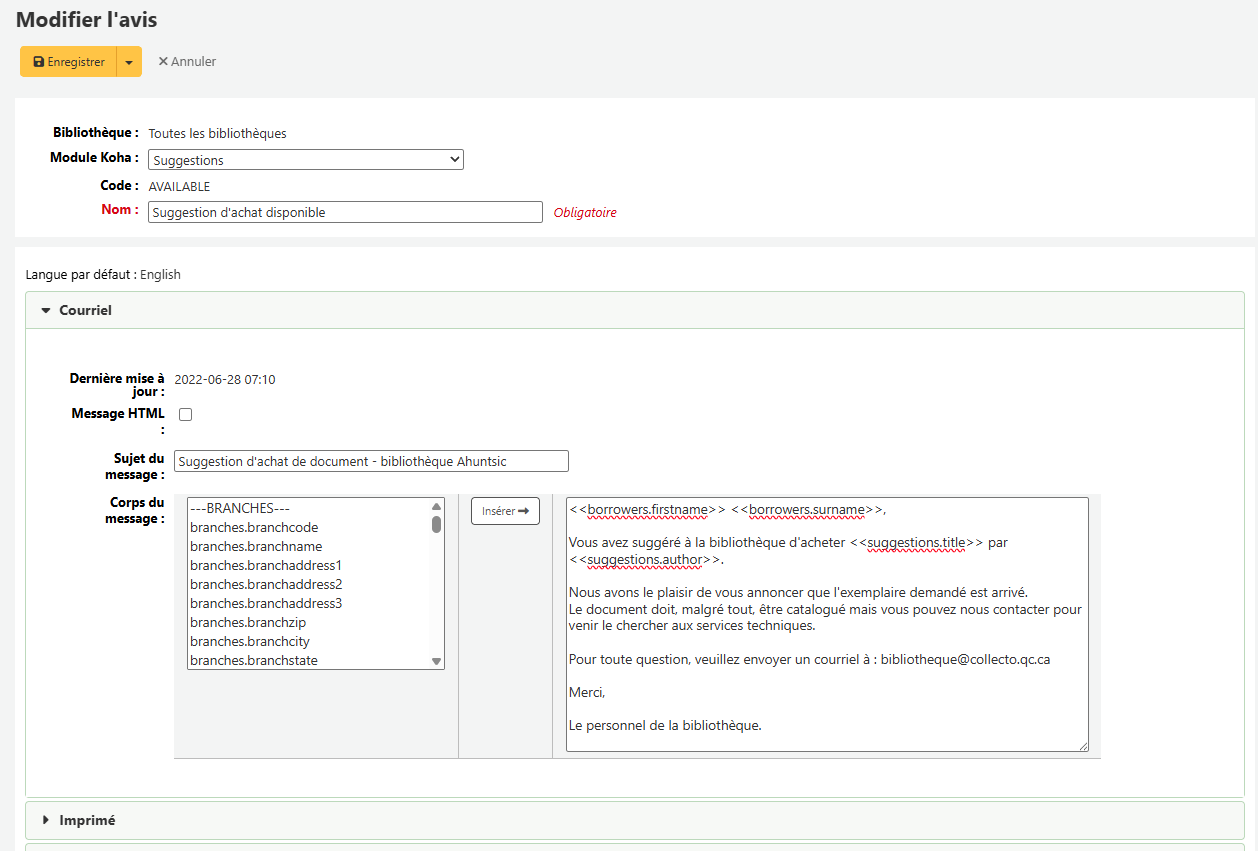Click the date 2022-06-28 07:10
Image resolution: width=1258 pixels, height=851 pixels.
pos(225,379)
